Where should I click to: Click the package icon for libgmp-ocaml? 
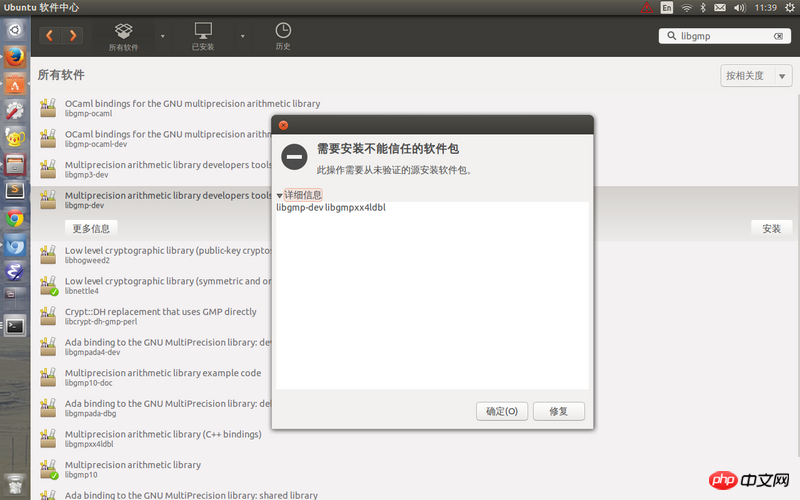point(48,108)
